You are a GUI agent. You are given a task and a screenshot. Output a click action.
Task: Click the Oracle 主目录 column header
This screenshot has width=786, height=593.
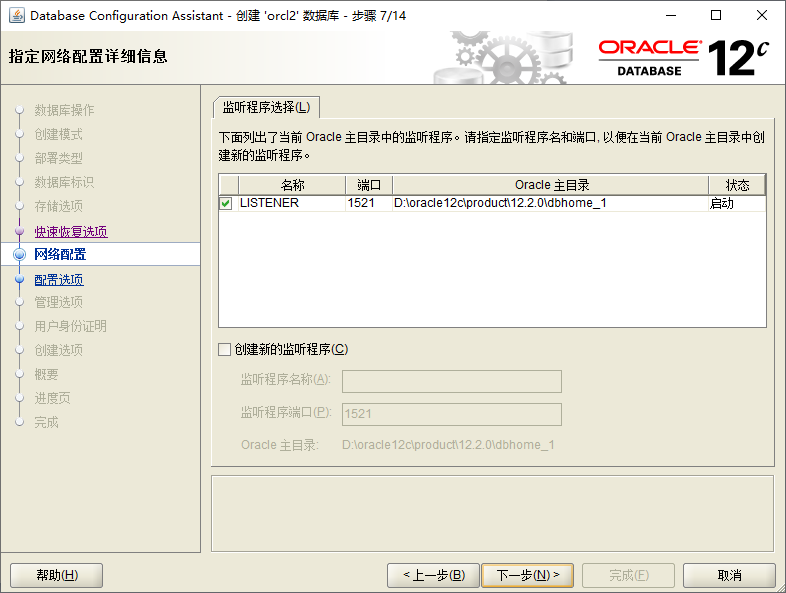point(551,185)
